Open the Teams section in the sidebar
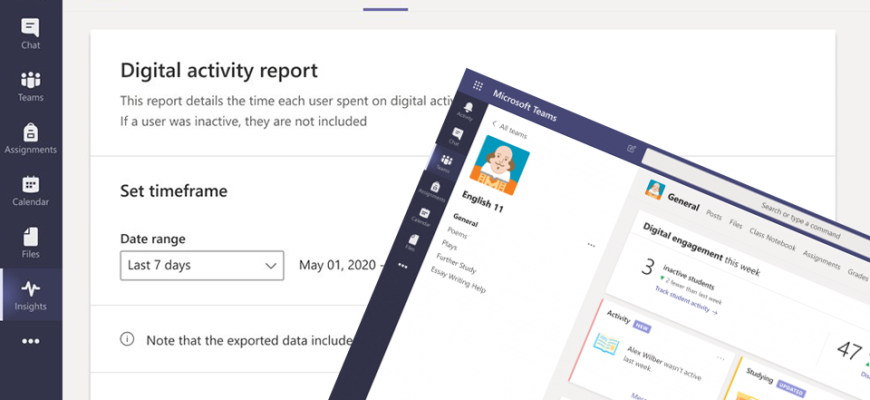Viewport: 870px width, 400px height. pos(30,86)
